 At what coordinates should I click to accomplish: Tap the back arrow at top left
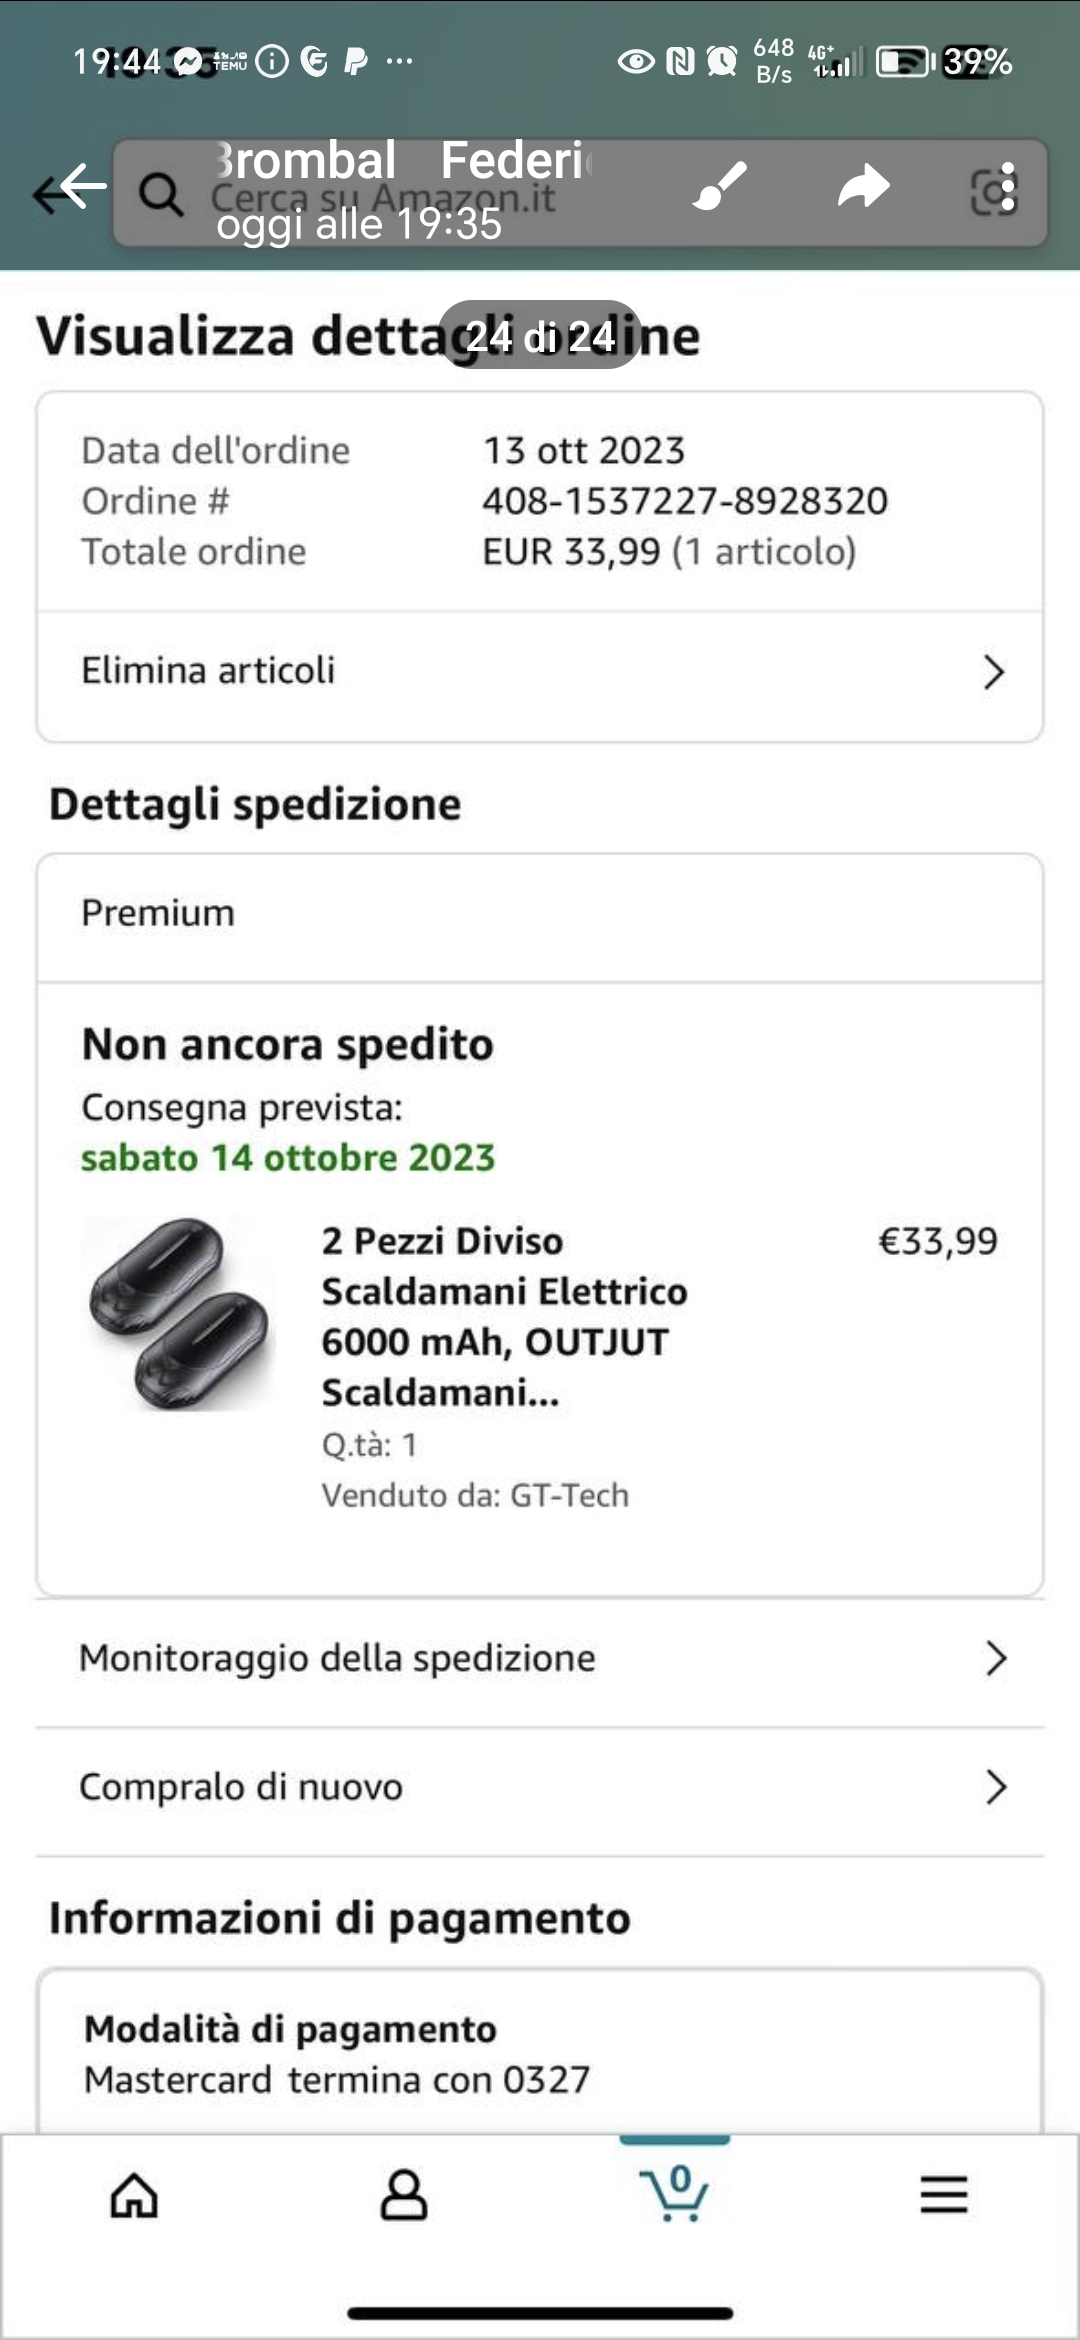70,188
